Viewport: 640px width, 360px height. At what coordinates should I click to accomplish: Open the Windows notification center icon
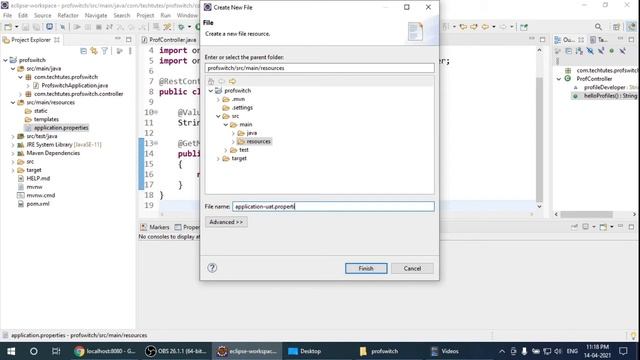pyautogui.click(x=623, y=351)
